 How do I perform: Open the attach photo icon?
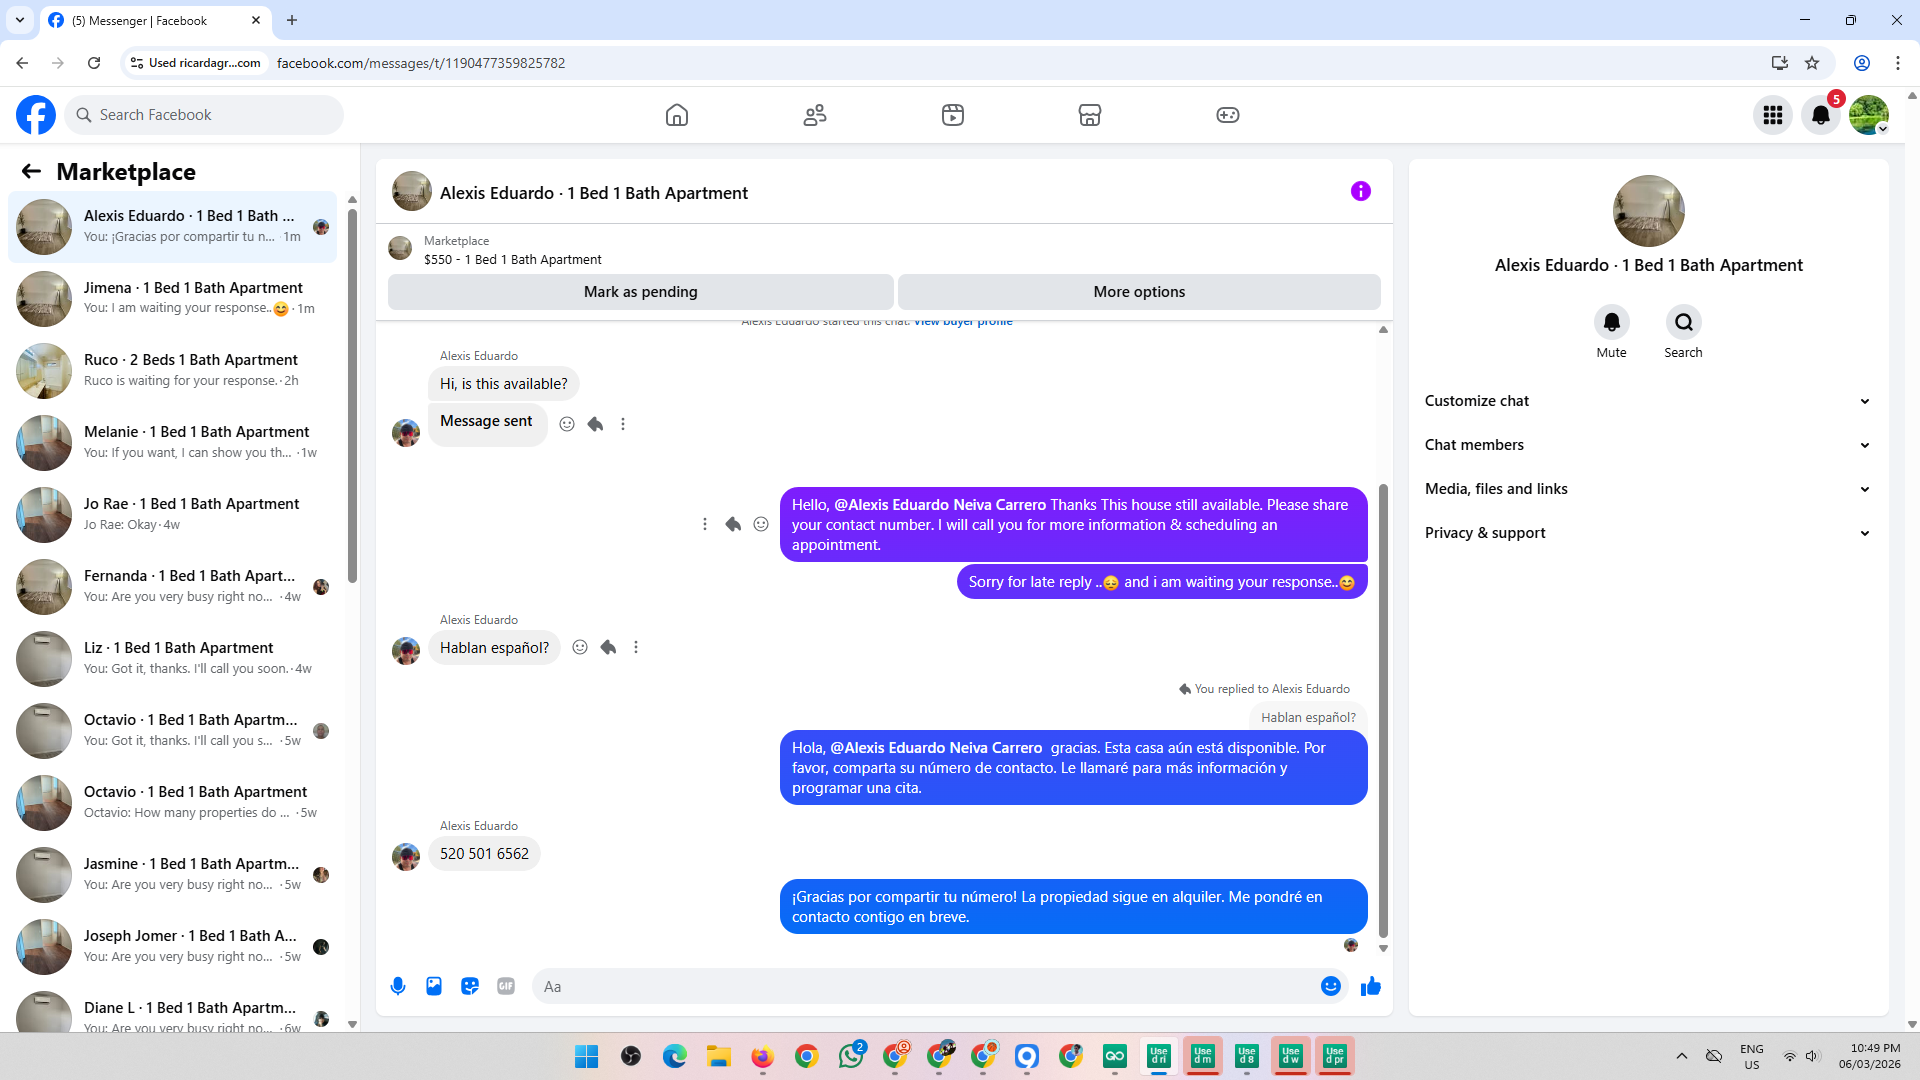click(434, 986)
